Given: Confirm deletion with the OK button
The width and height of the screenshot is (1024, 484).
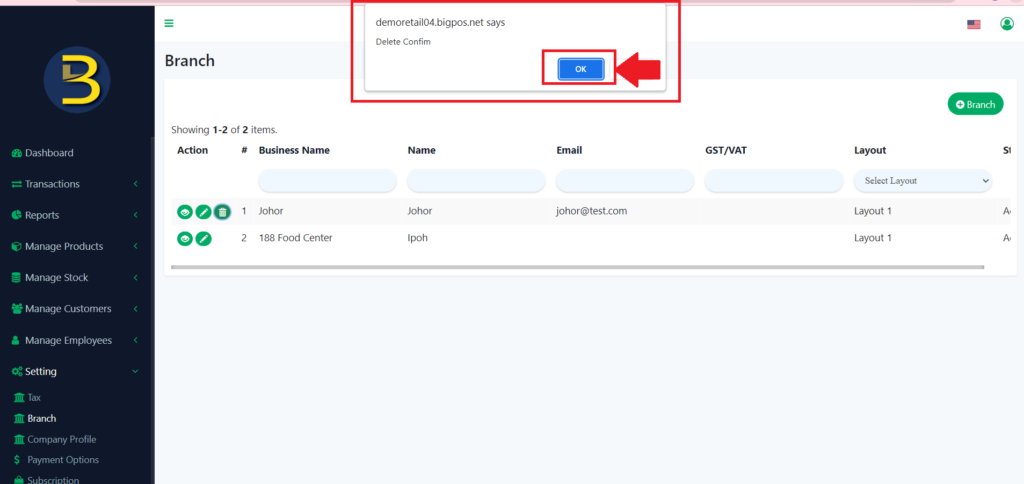Looking at the screenshot, I should pyautogui.click(x=580, y=69).
